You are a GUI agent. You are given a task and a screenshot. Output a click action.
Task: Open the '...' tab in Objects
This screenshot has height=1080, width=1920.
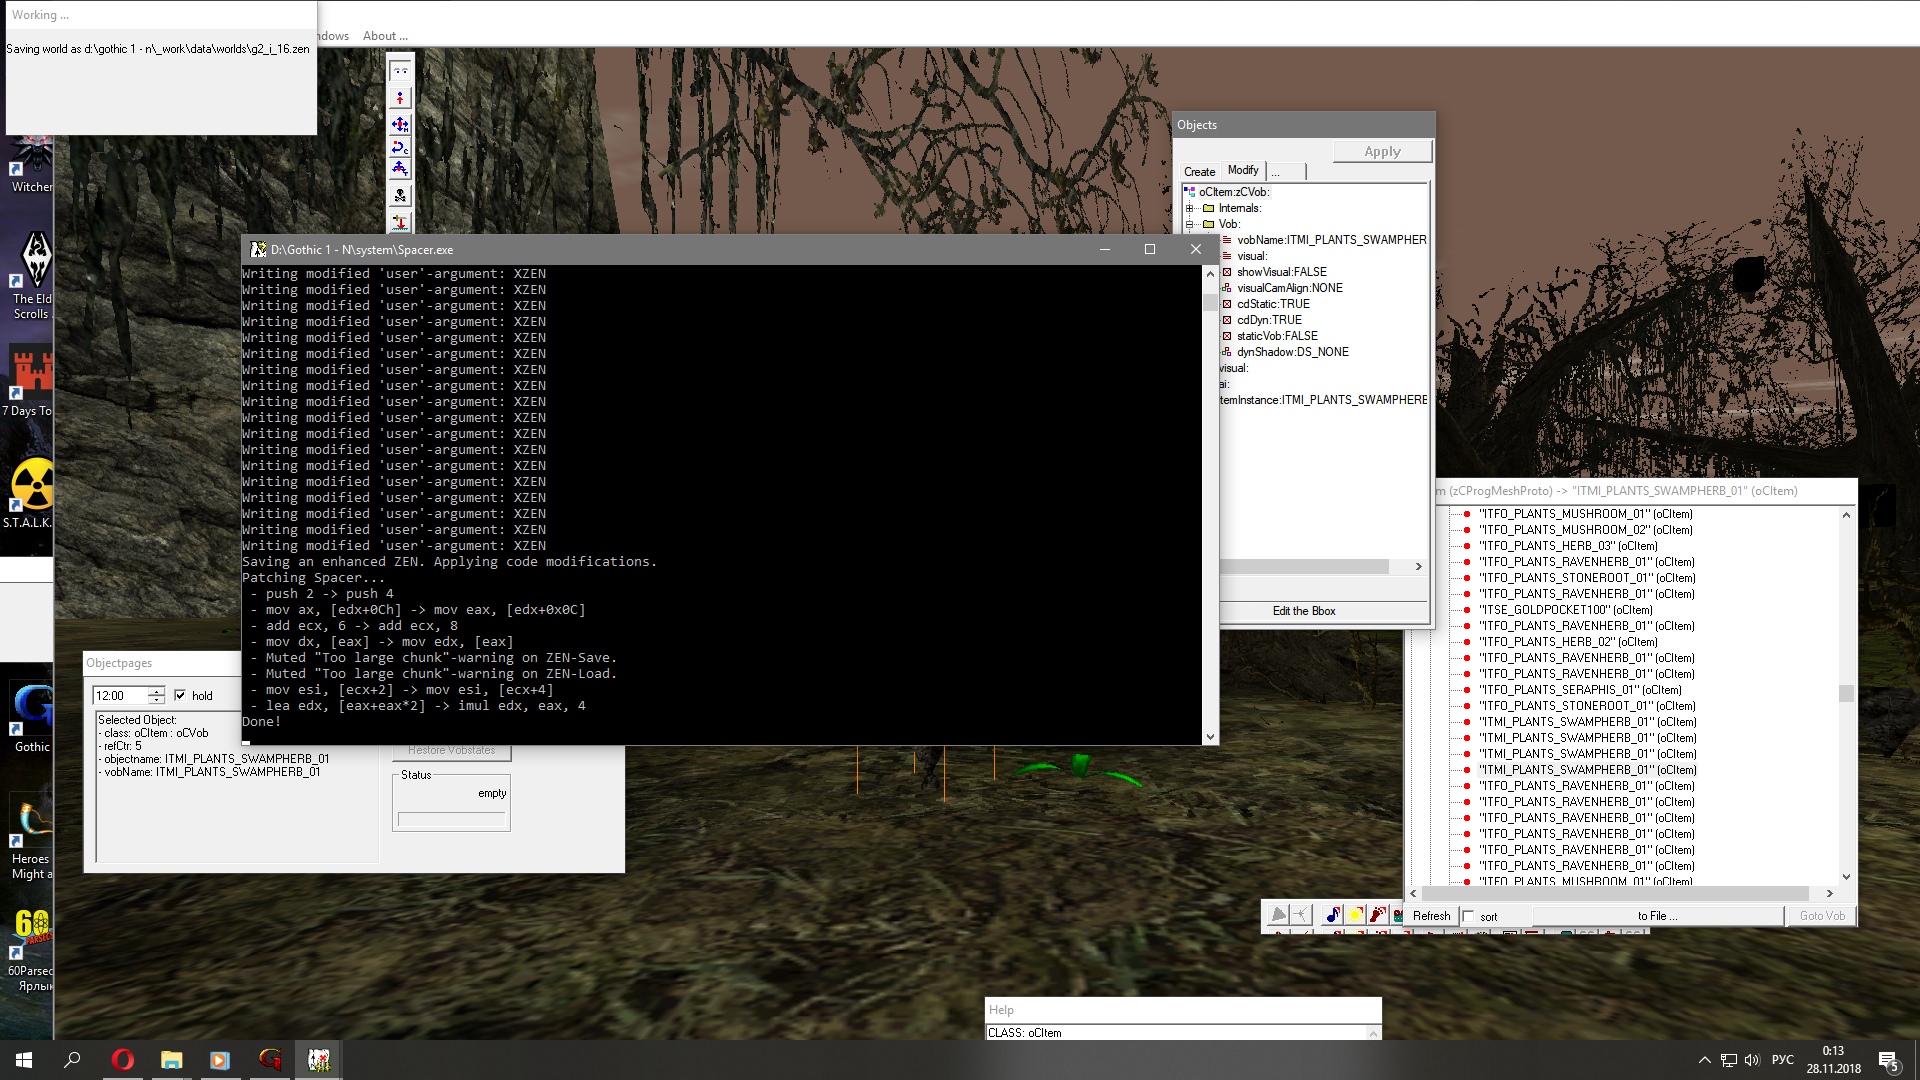[1286, 172]
